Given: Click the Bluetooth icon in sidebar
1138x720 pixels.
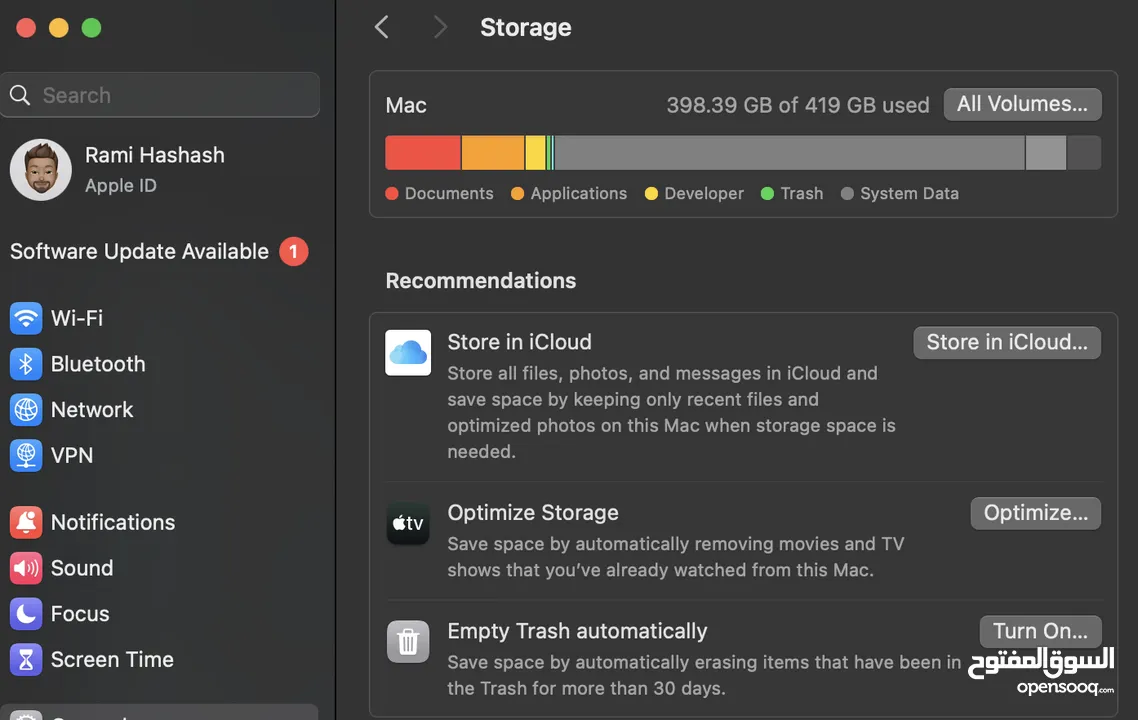Looking at the screenshot, I should (x=26, y=364).
